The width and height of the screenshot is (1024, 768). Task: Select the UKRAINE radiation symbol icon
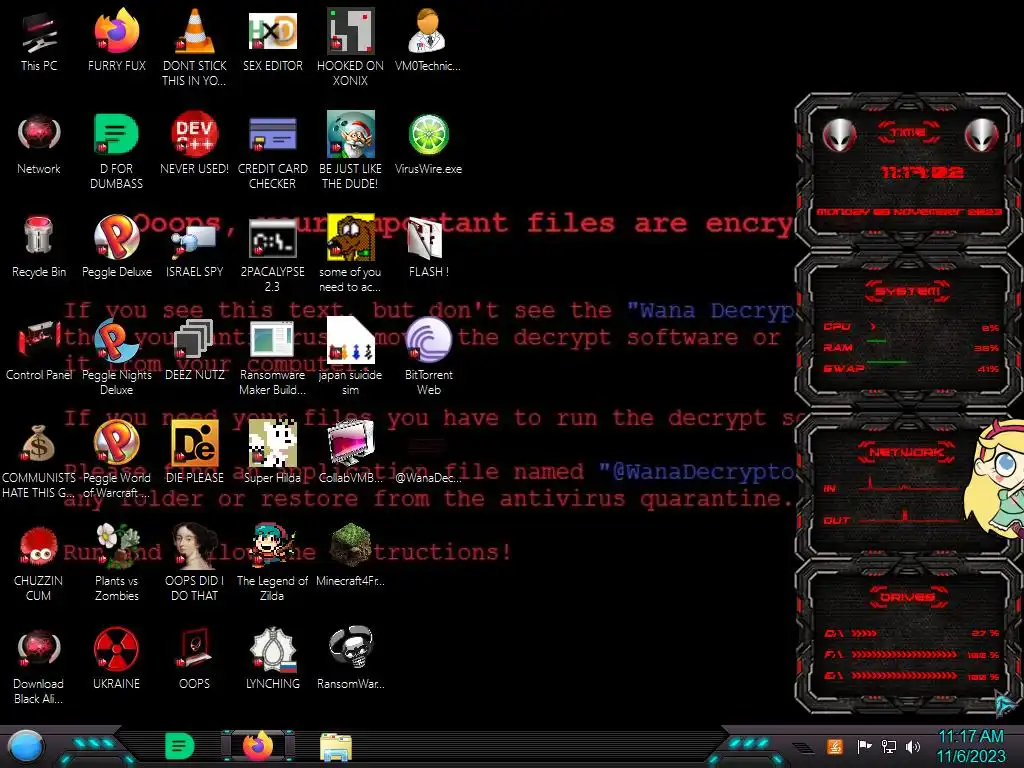[116, 649]
